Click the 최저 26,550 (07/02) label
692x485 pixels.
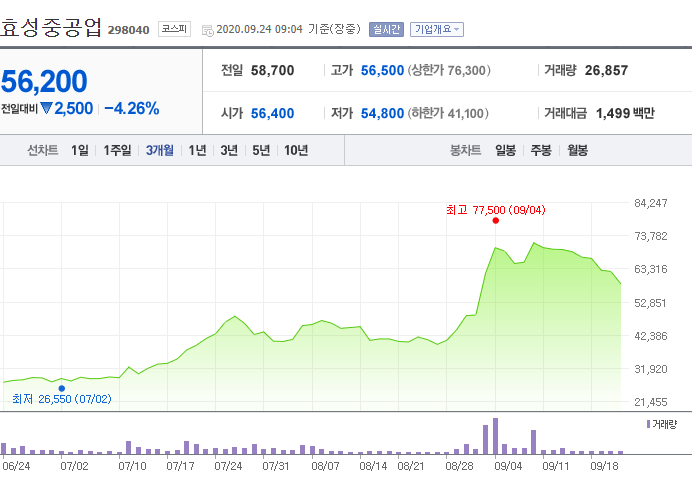(x=62, y=399)
